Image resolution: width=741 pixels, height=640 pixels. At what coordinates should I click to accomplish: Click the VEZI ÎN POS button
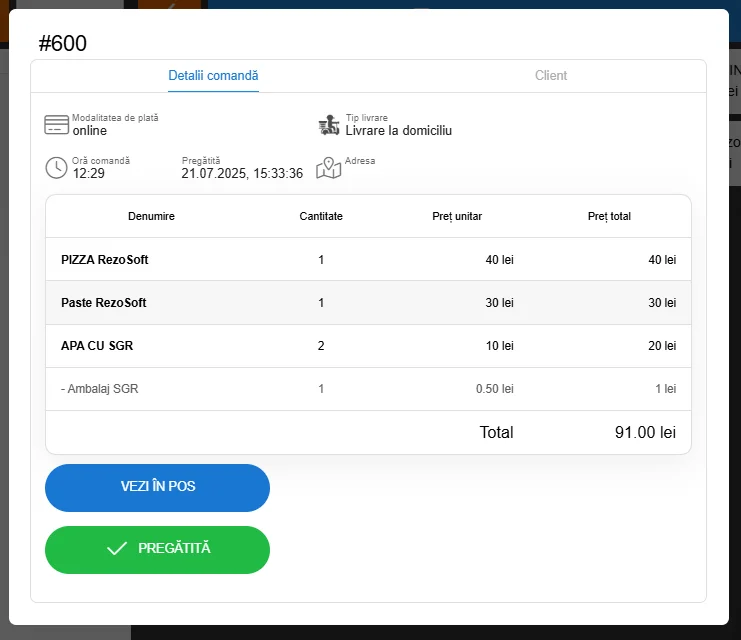157,487
